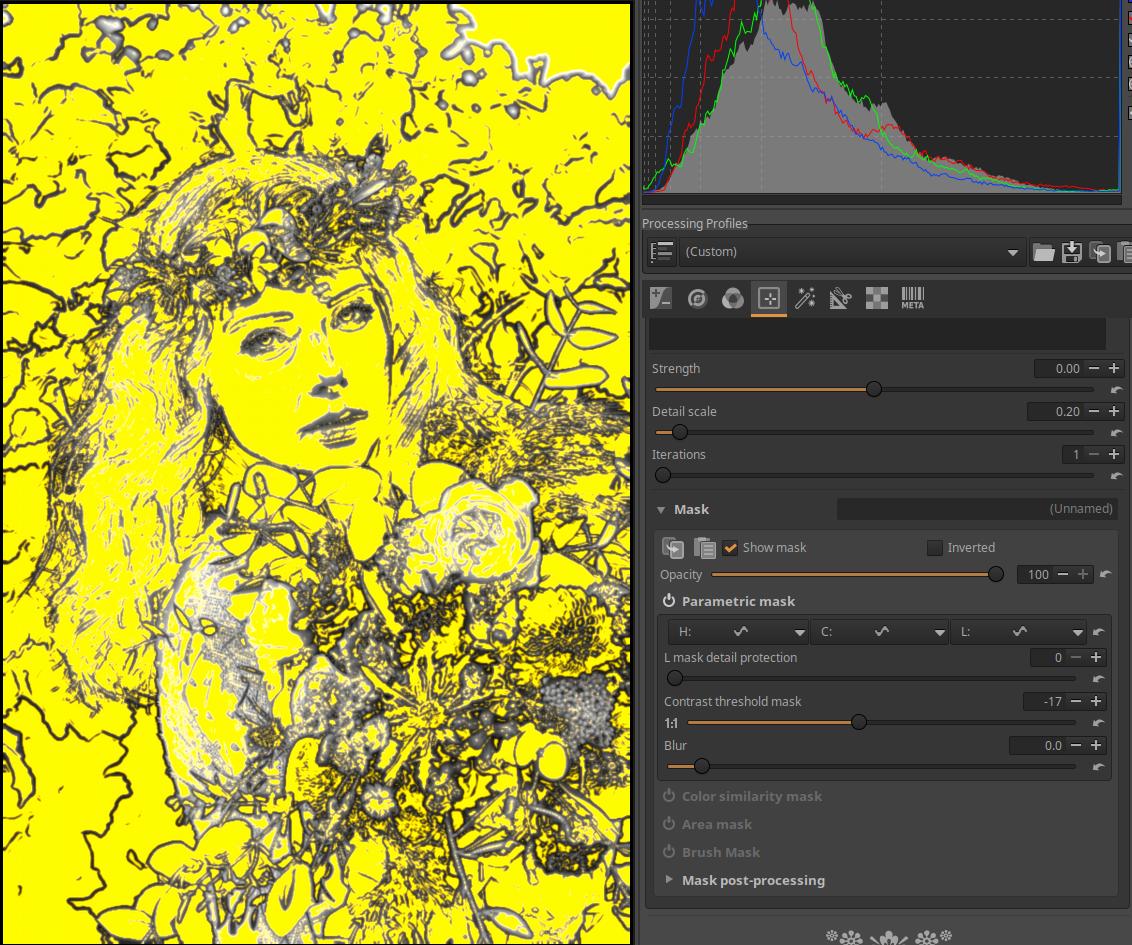
Task: Enable the Inverted mask checkbox
Action: point(935,548)
